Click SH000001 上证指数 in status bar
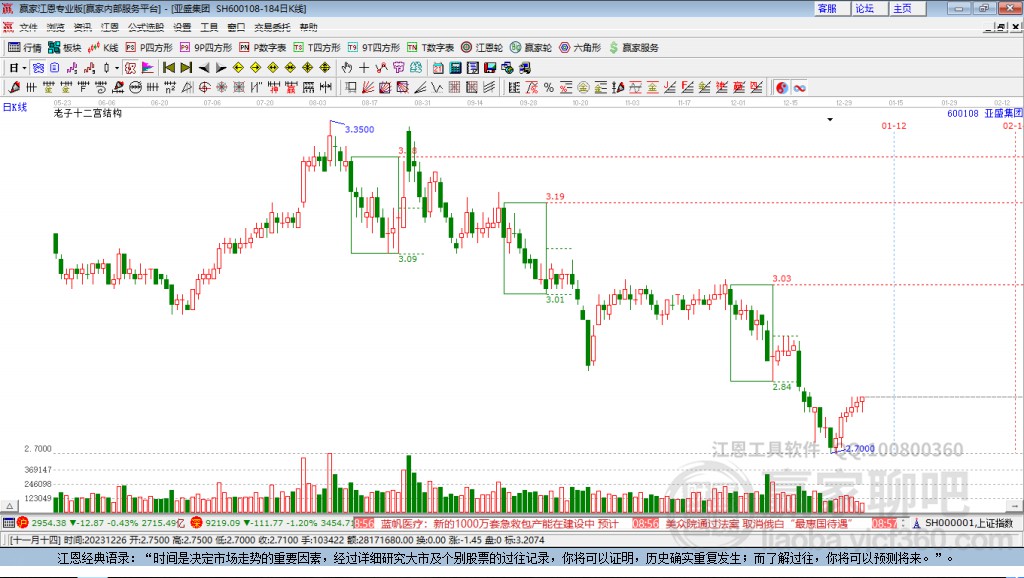The height and width of the screenshot is (578, 1024). pos(968,523)
